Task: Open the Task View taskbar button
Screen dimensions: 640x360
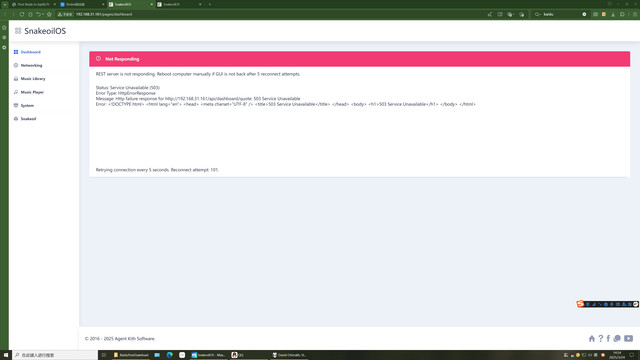Action: [x=104, y=355]
